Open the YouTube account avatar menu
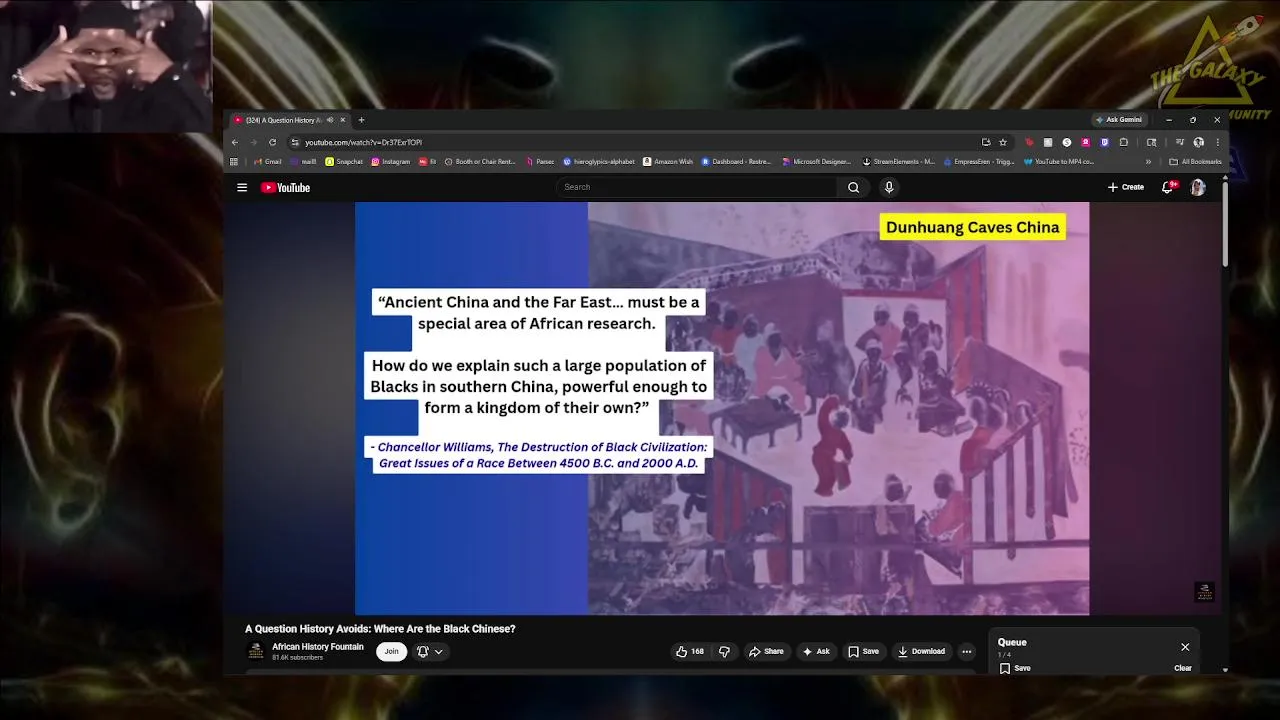Viewport: 1280px width, 720px height. pyautogui.click(x=1197, y=187)
